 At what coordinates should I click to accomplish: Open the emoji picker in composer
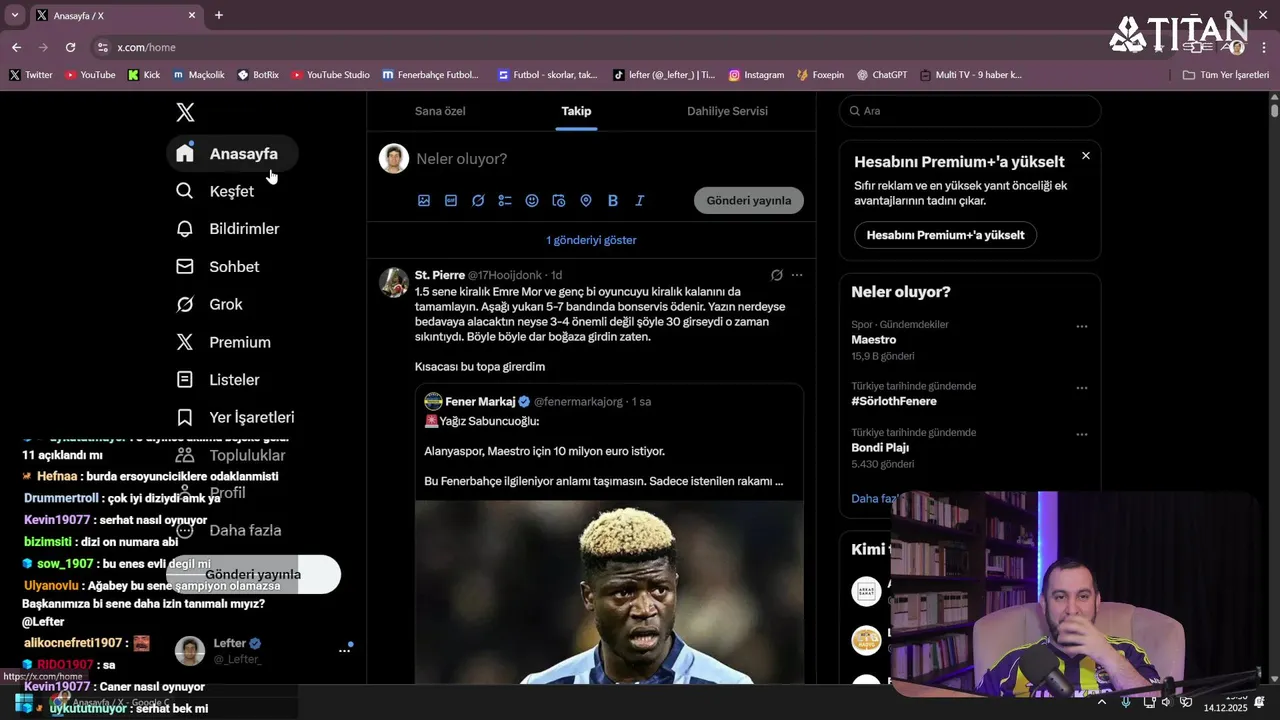pos(532,200)
